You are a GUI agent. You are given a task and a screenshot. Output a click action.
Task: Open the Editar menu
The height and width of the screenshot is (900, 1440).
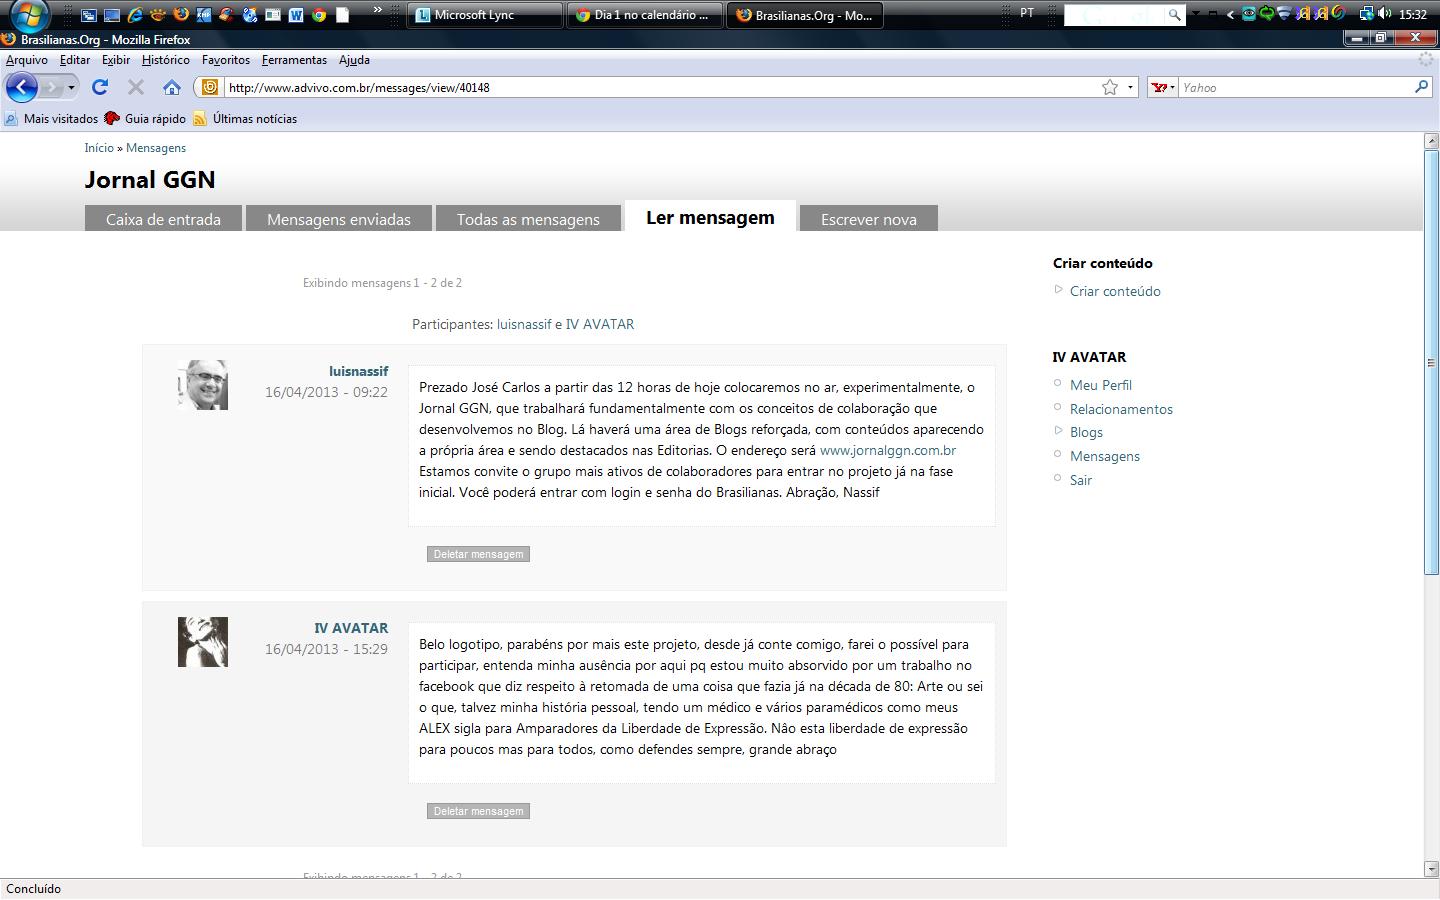75,60
